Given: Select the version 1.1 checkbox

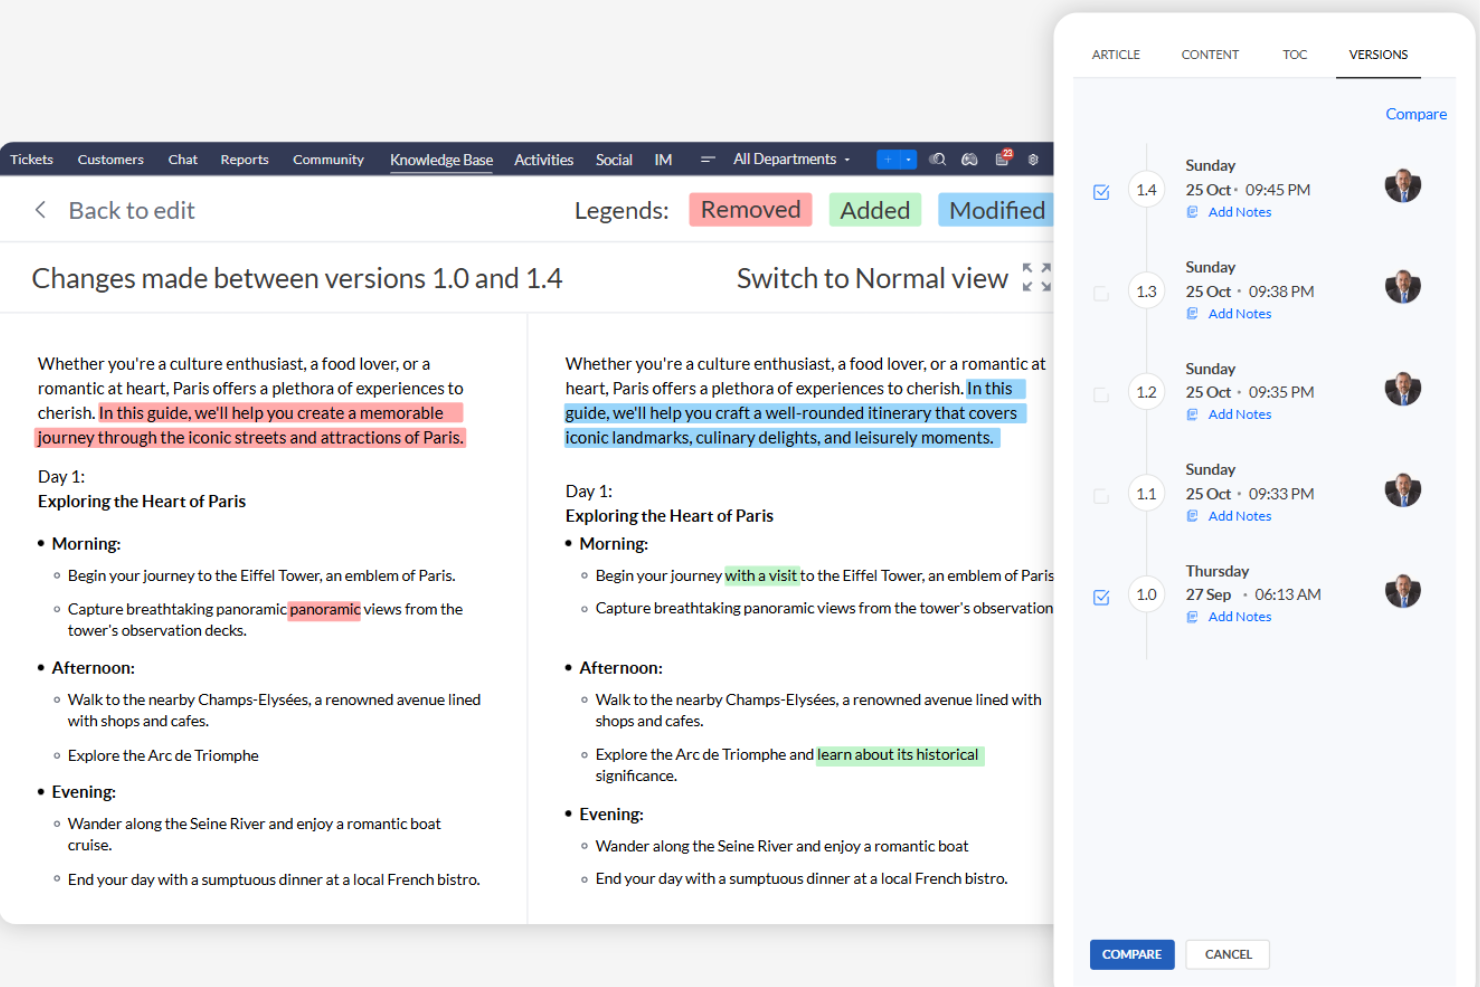Looking at the screenshot, I should coord(1101,495).
